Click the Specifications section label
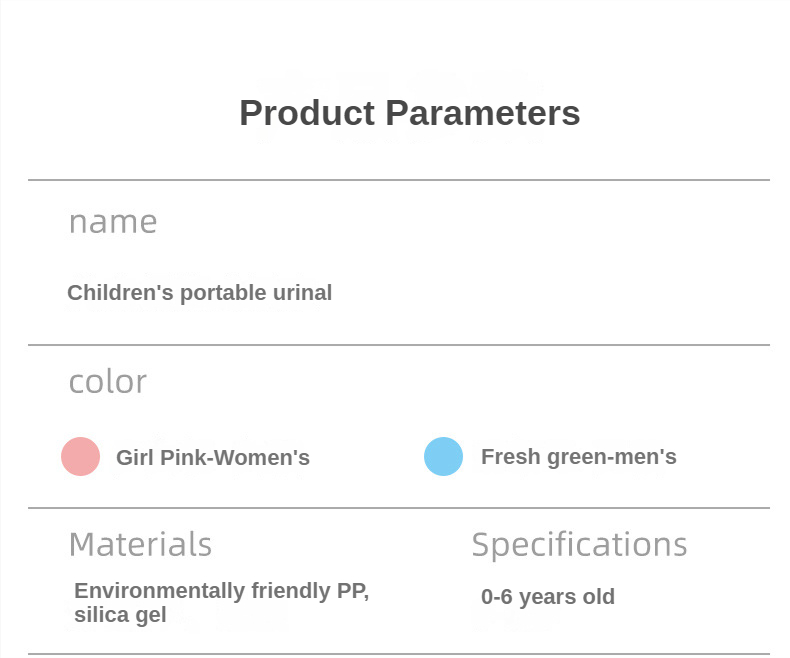Viewport: 790px width, 658px height. pos(579,545)
